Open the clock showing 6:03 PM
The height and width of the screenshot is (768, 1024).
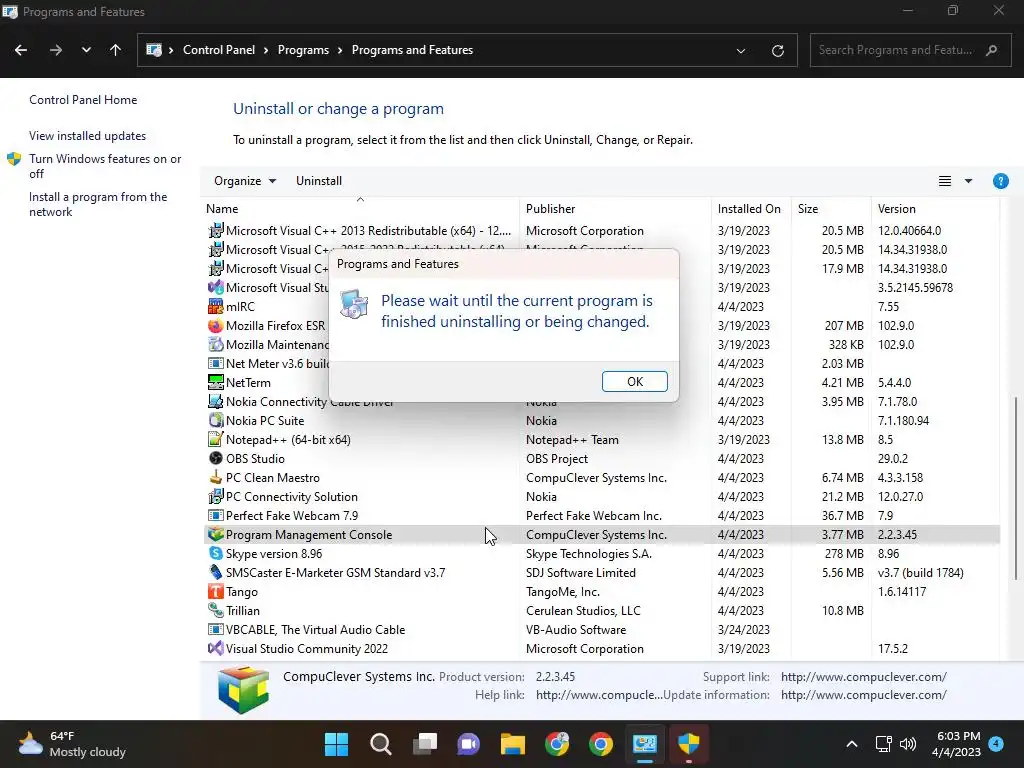[x=957, y=744]
